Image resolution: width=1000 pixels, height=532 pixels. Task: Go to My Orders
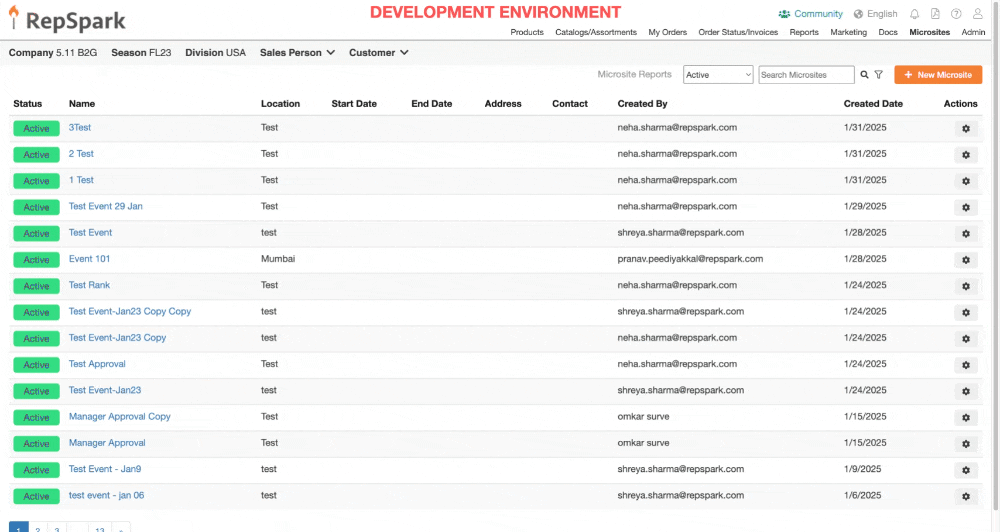[x=667, y=32]
